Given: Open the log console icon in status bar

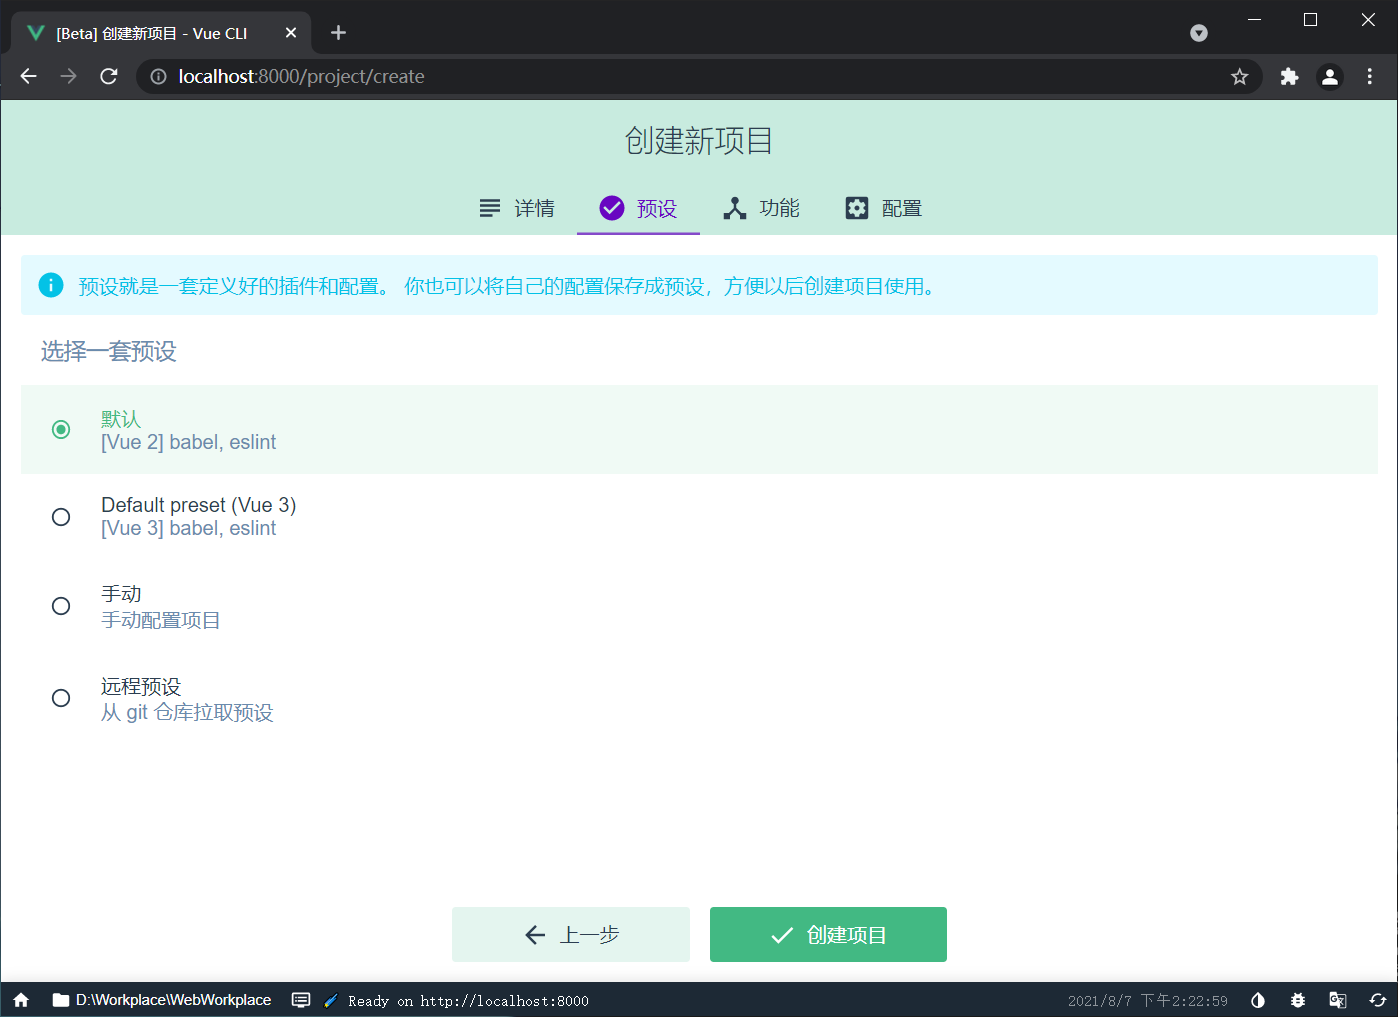Looking at the screenshot, I should (x=301, y=1000).
